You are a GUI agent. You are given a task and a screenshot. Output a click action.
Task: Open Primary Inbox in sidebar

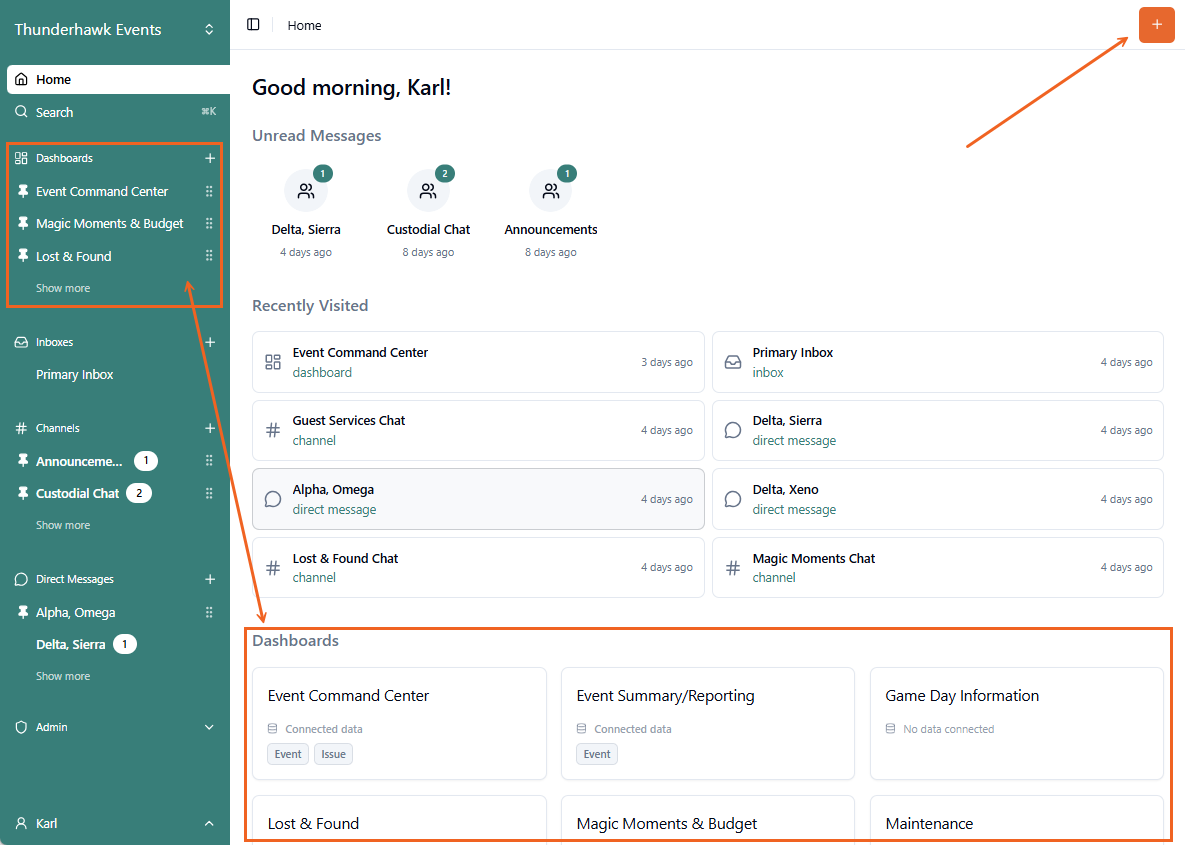pos(75,374)
